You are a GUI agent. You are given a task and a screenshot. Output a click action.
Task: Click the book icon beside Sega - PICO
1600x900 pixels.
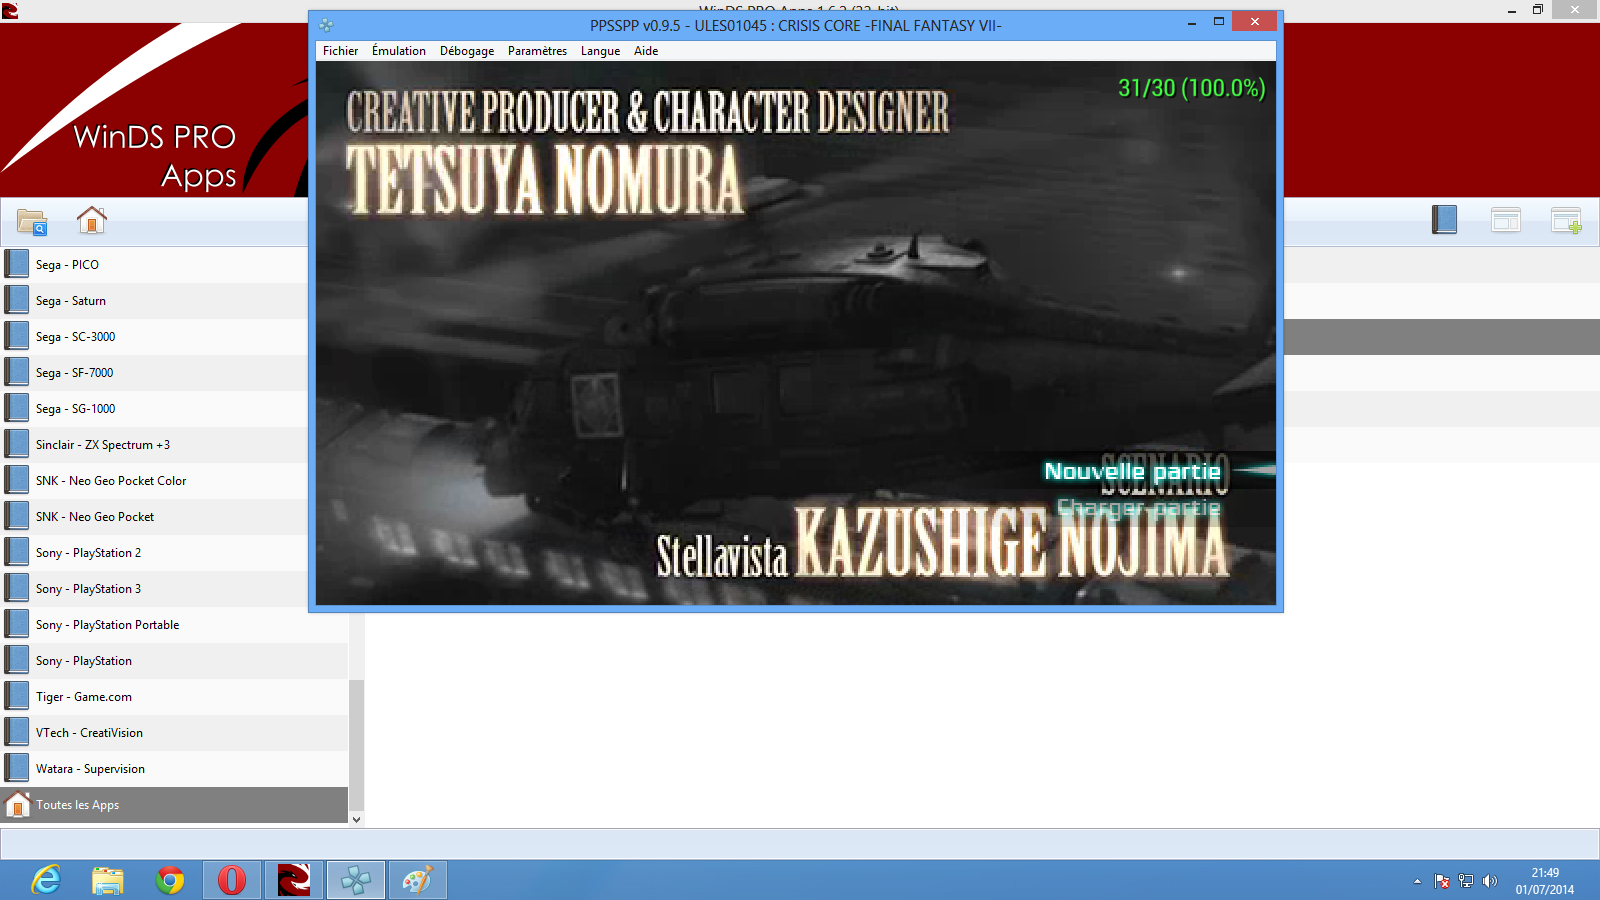[17, 265]
